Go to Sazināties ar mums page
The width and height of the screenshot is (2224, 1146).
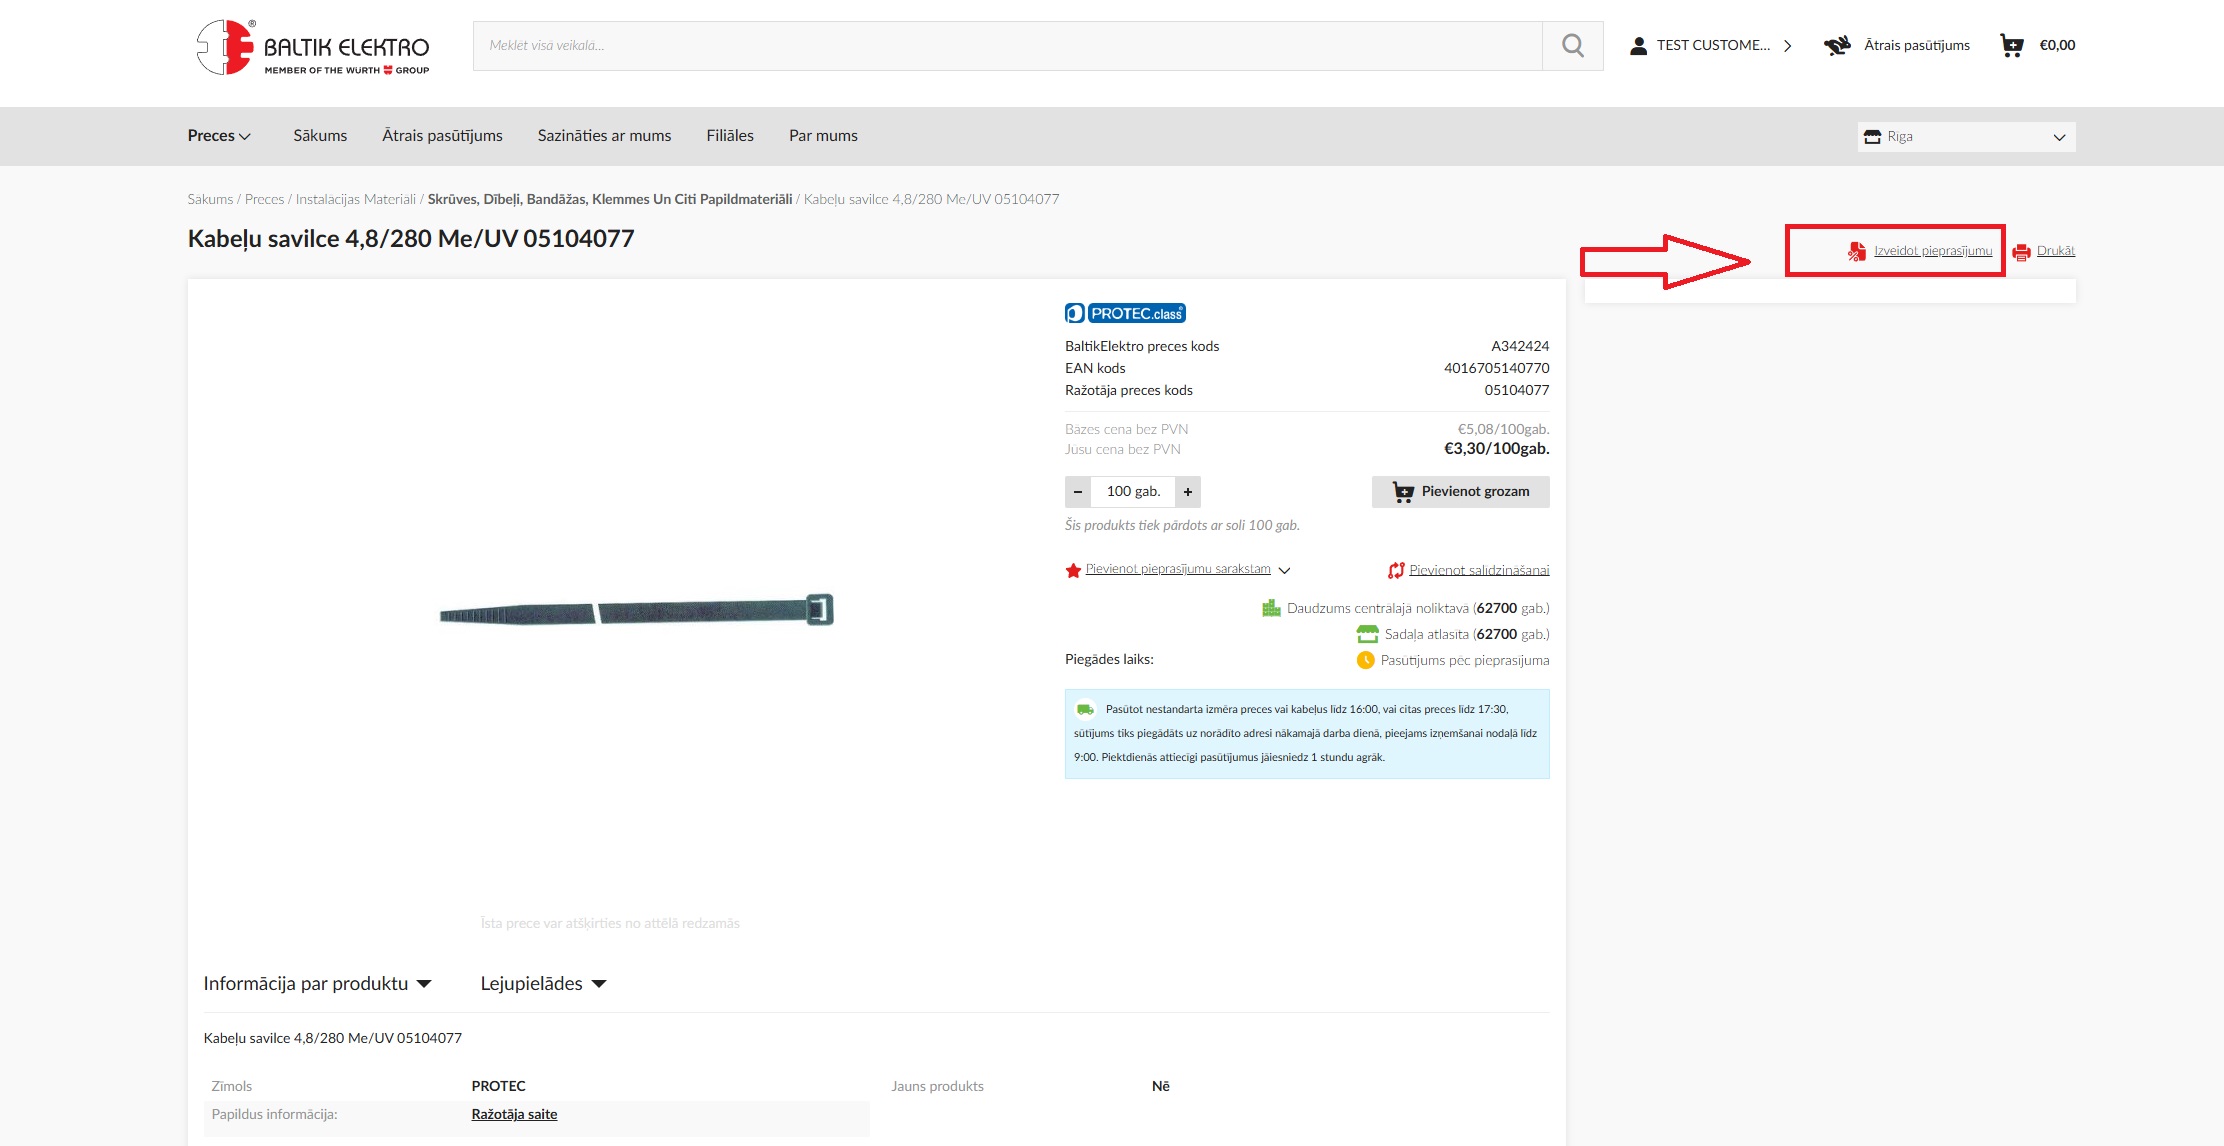coord(604,136)
